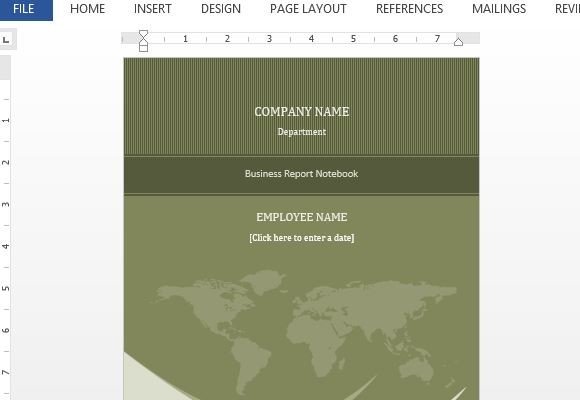This screenshot has width=580, height=400.
Task: Go to the REFERENCES tab
Action: [x=409, y=9]
